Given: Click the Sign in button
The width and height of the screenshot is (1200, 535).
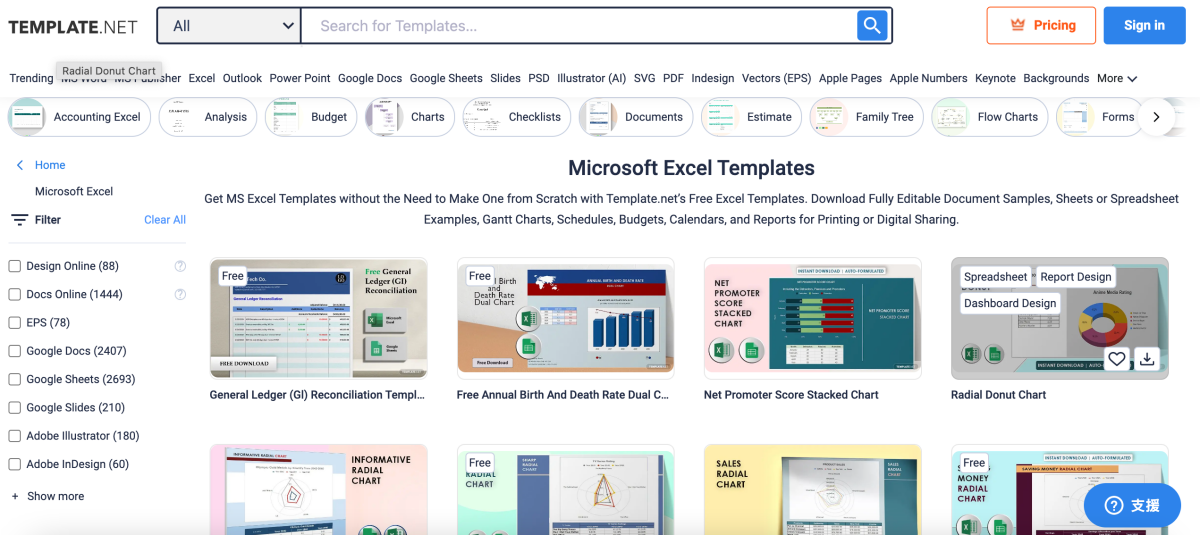Looking at the screenshot, I should [1144, 25].
